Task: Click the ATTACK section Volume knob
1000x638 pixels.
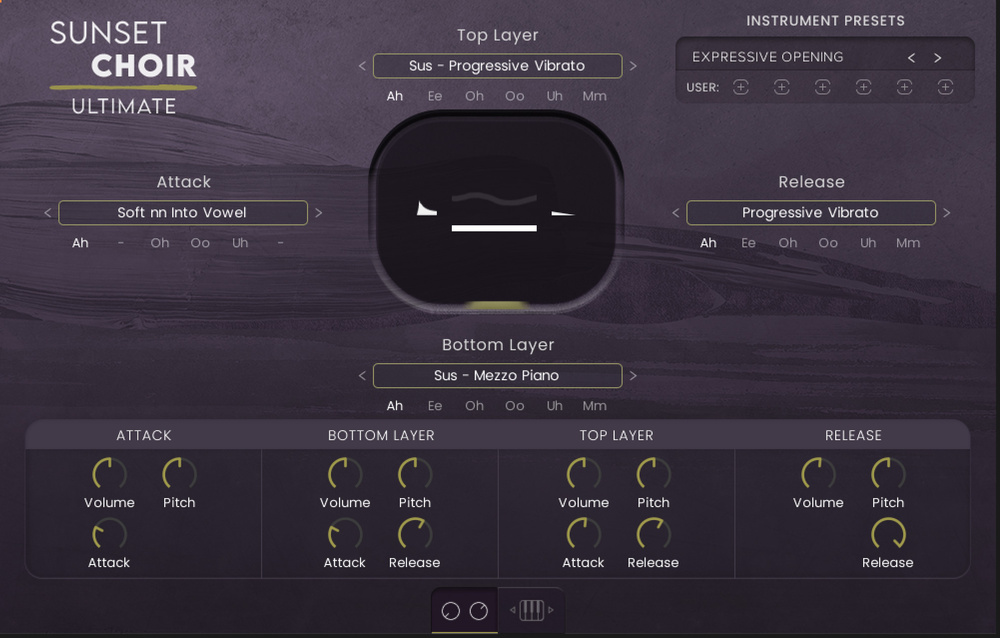Action: click(x=109, y=474)
